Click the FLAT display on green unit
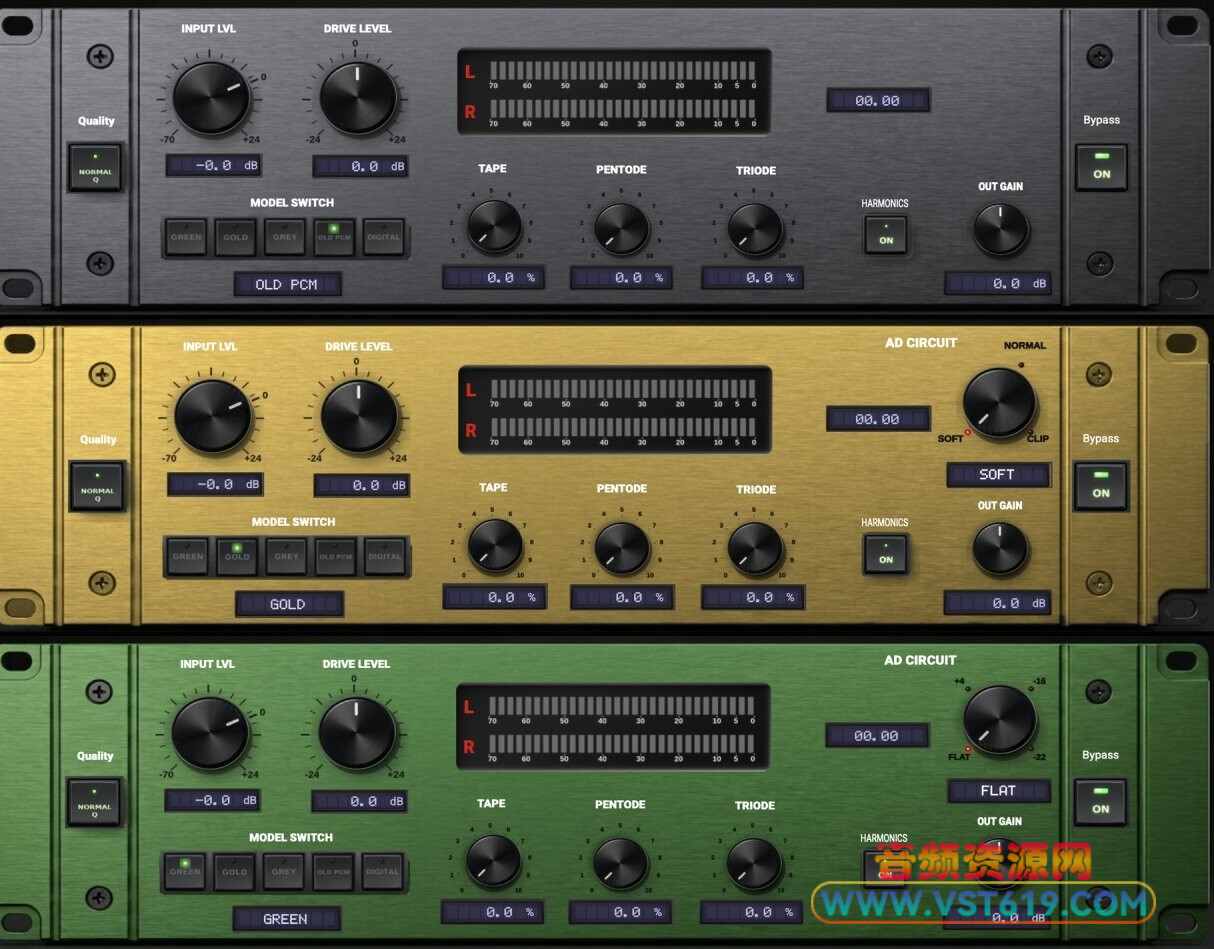The width and height of the screenshot is (1214, 949). pos(999,791)
